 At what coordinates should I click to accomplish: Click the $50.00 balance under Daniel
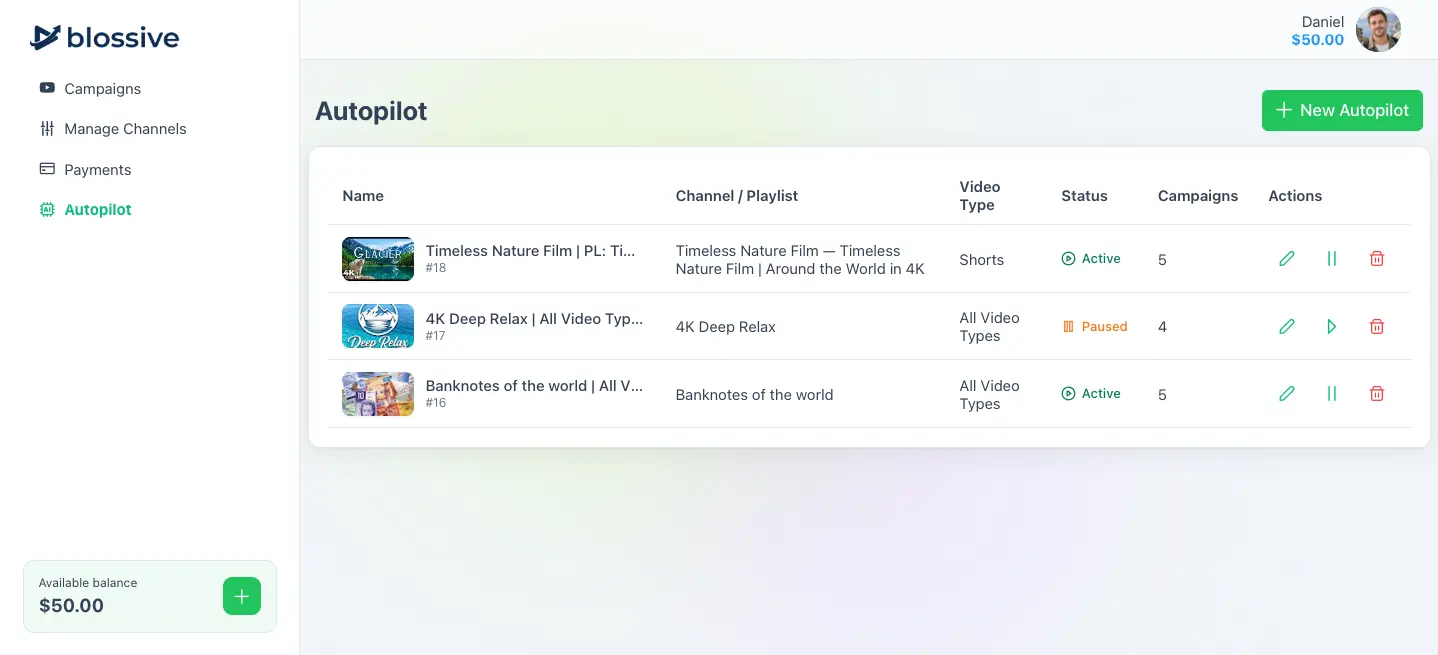point(1318,40)
